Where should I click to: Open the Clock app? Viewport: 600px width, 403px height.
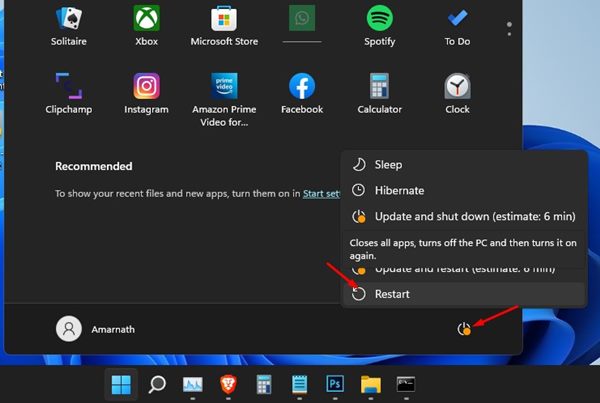click(x=457, y=94)
